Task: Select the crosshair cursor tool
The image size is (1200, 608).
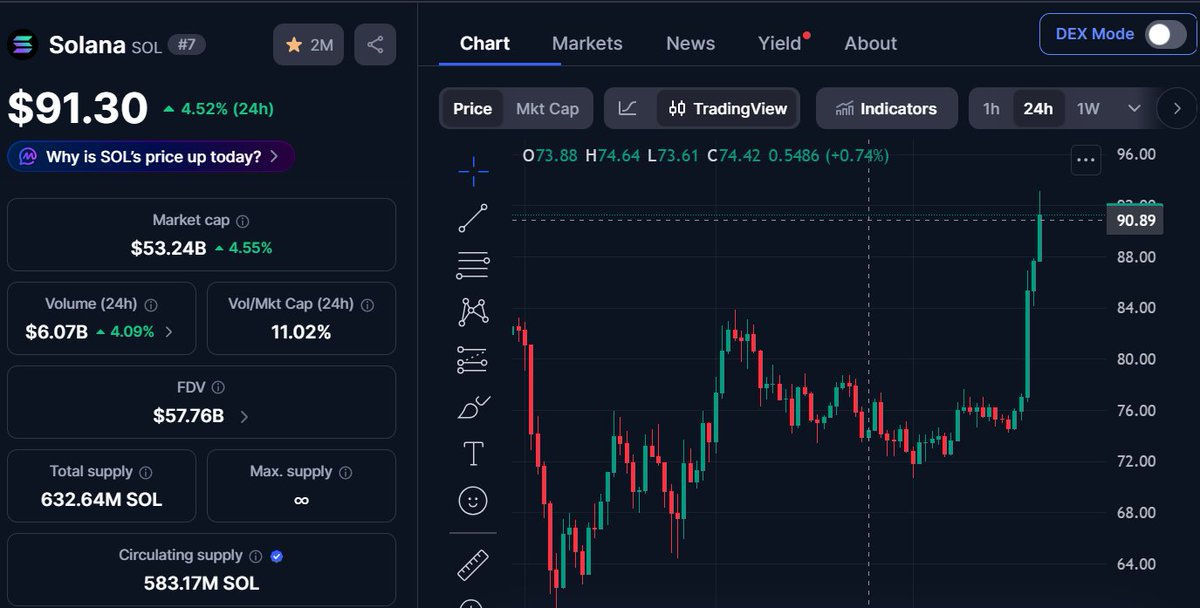Action: pos(473,171)
